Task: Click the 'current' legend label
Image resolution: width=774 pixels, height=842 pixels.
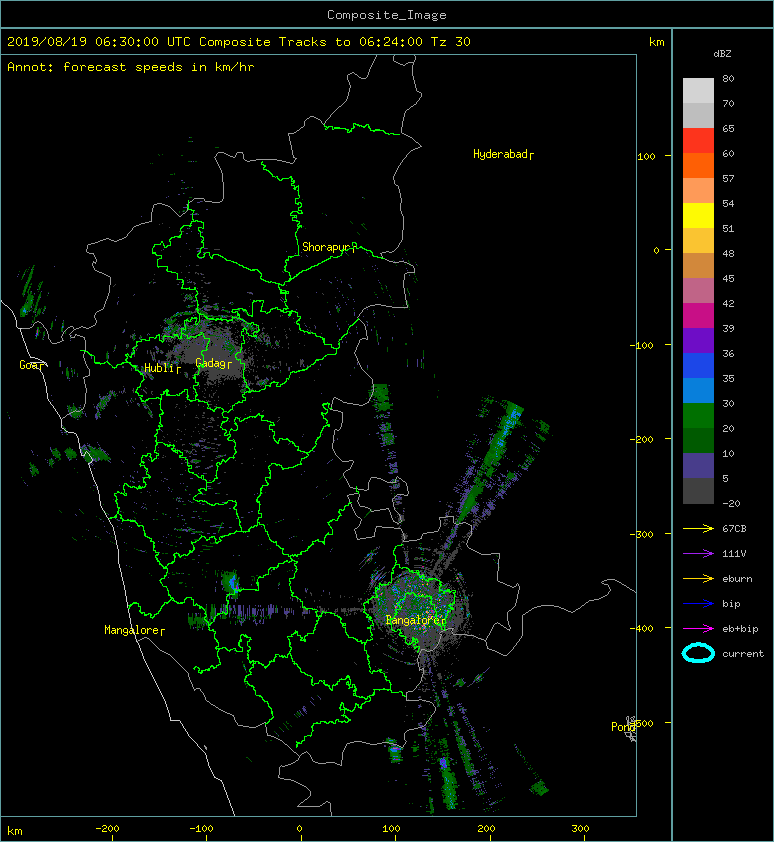Action: 743,654
